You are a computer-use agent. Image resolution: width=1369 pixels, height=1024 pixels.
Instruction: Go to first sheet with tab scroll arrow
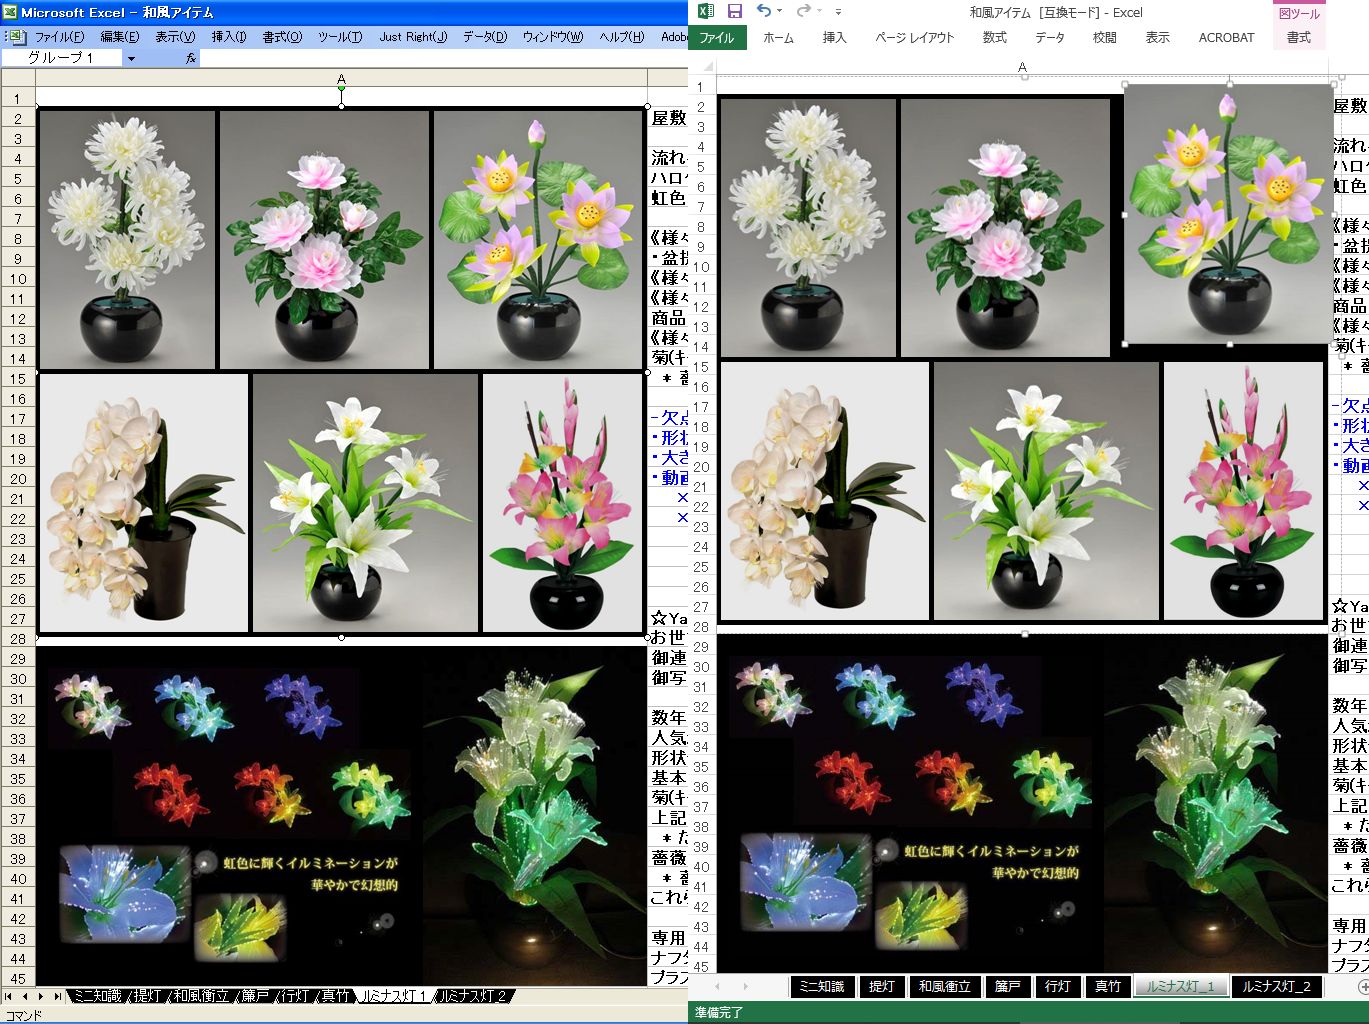pos(9,996)
